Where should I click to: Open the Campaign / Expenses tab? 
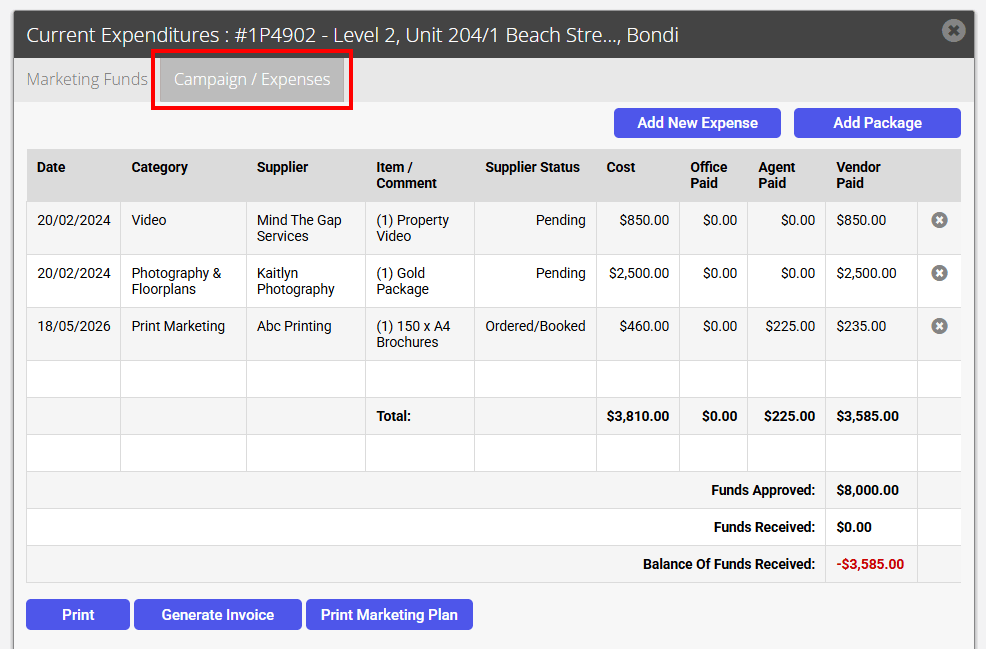[252, 79]
